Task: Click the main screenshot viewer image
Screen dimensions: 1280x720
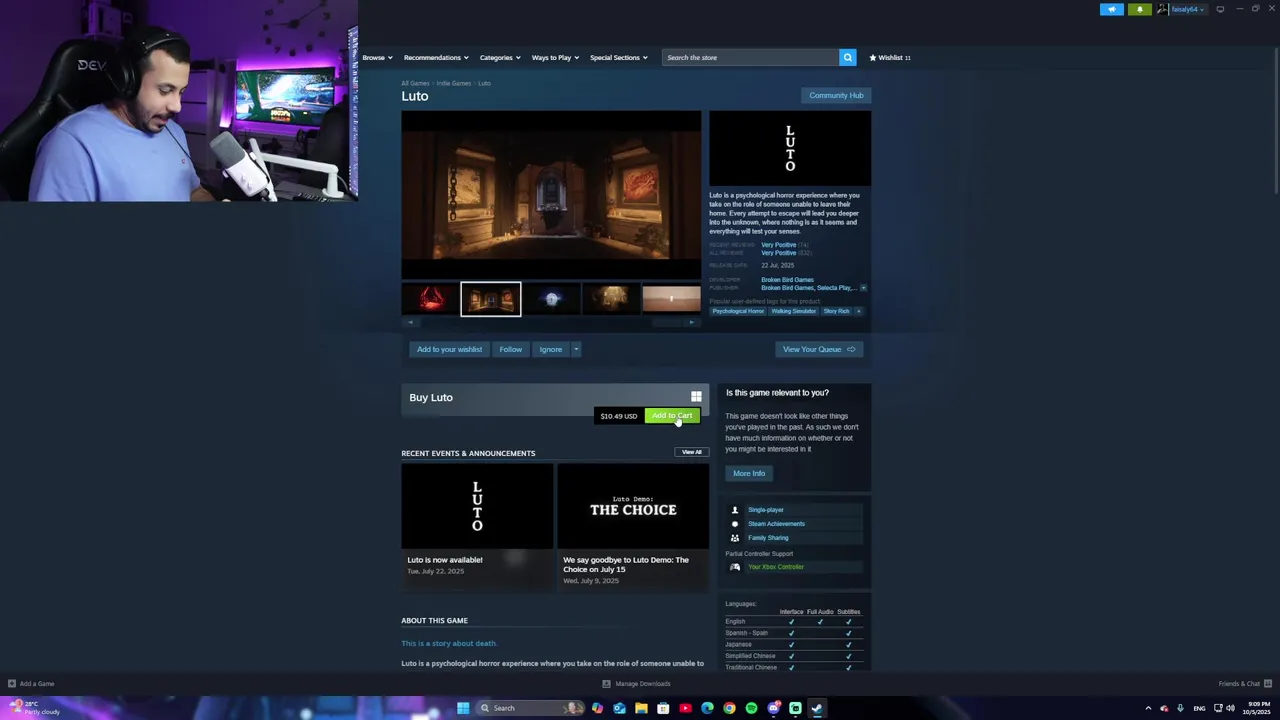Action: click(x=551, y=195)
